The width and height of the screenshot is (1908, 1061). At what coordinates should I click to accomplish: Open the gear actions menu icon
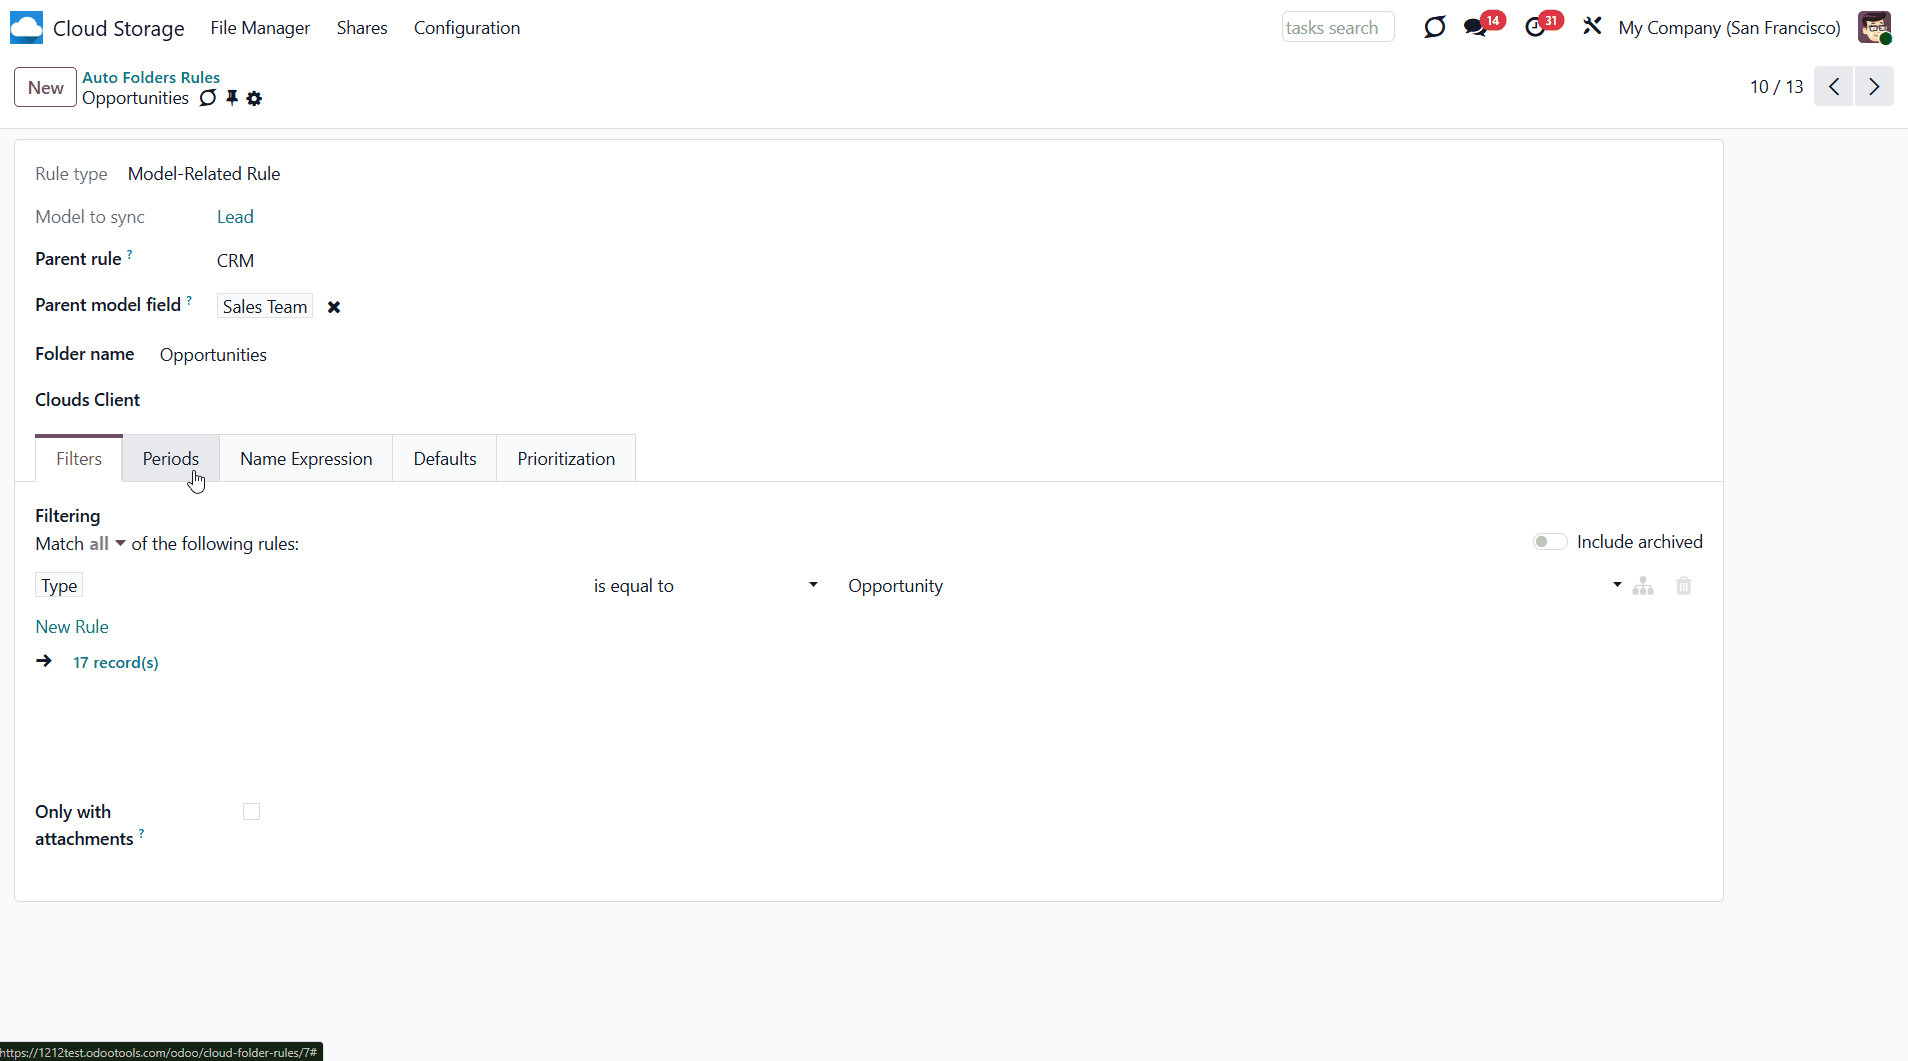tap(254, 98)
